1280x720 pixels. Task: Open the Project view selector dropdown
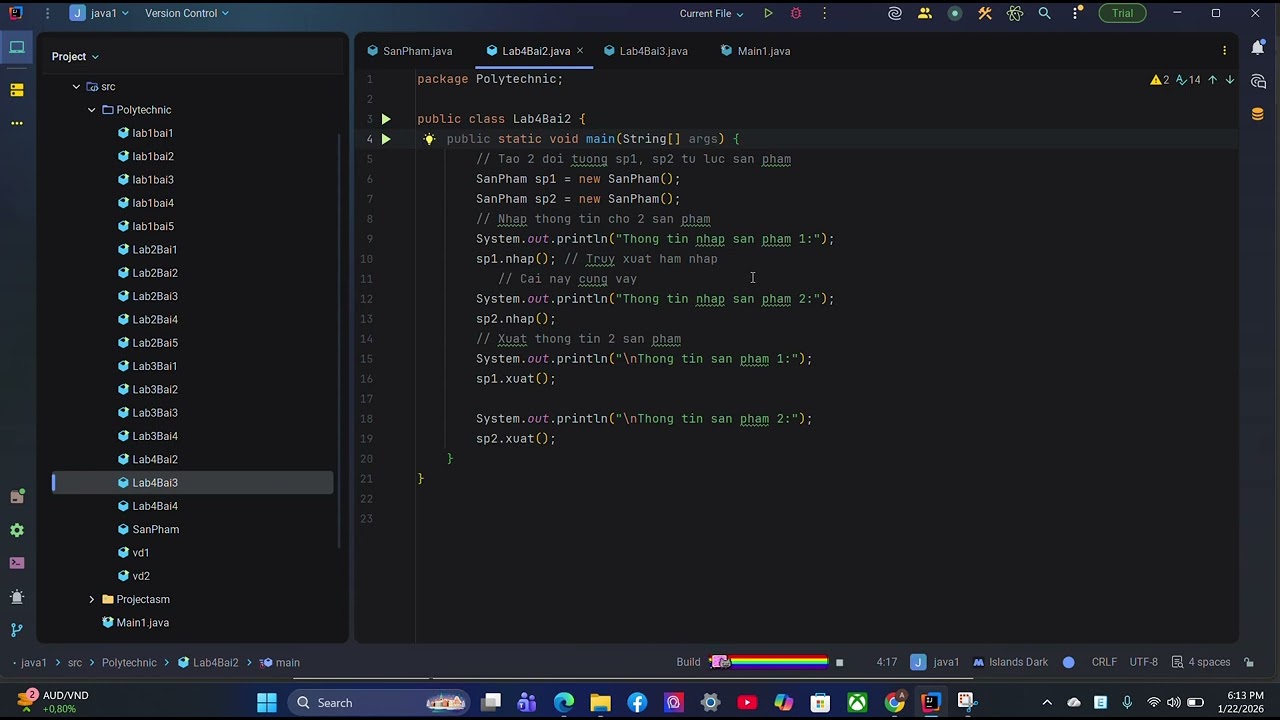[x=75, y=56]
